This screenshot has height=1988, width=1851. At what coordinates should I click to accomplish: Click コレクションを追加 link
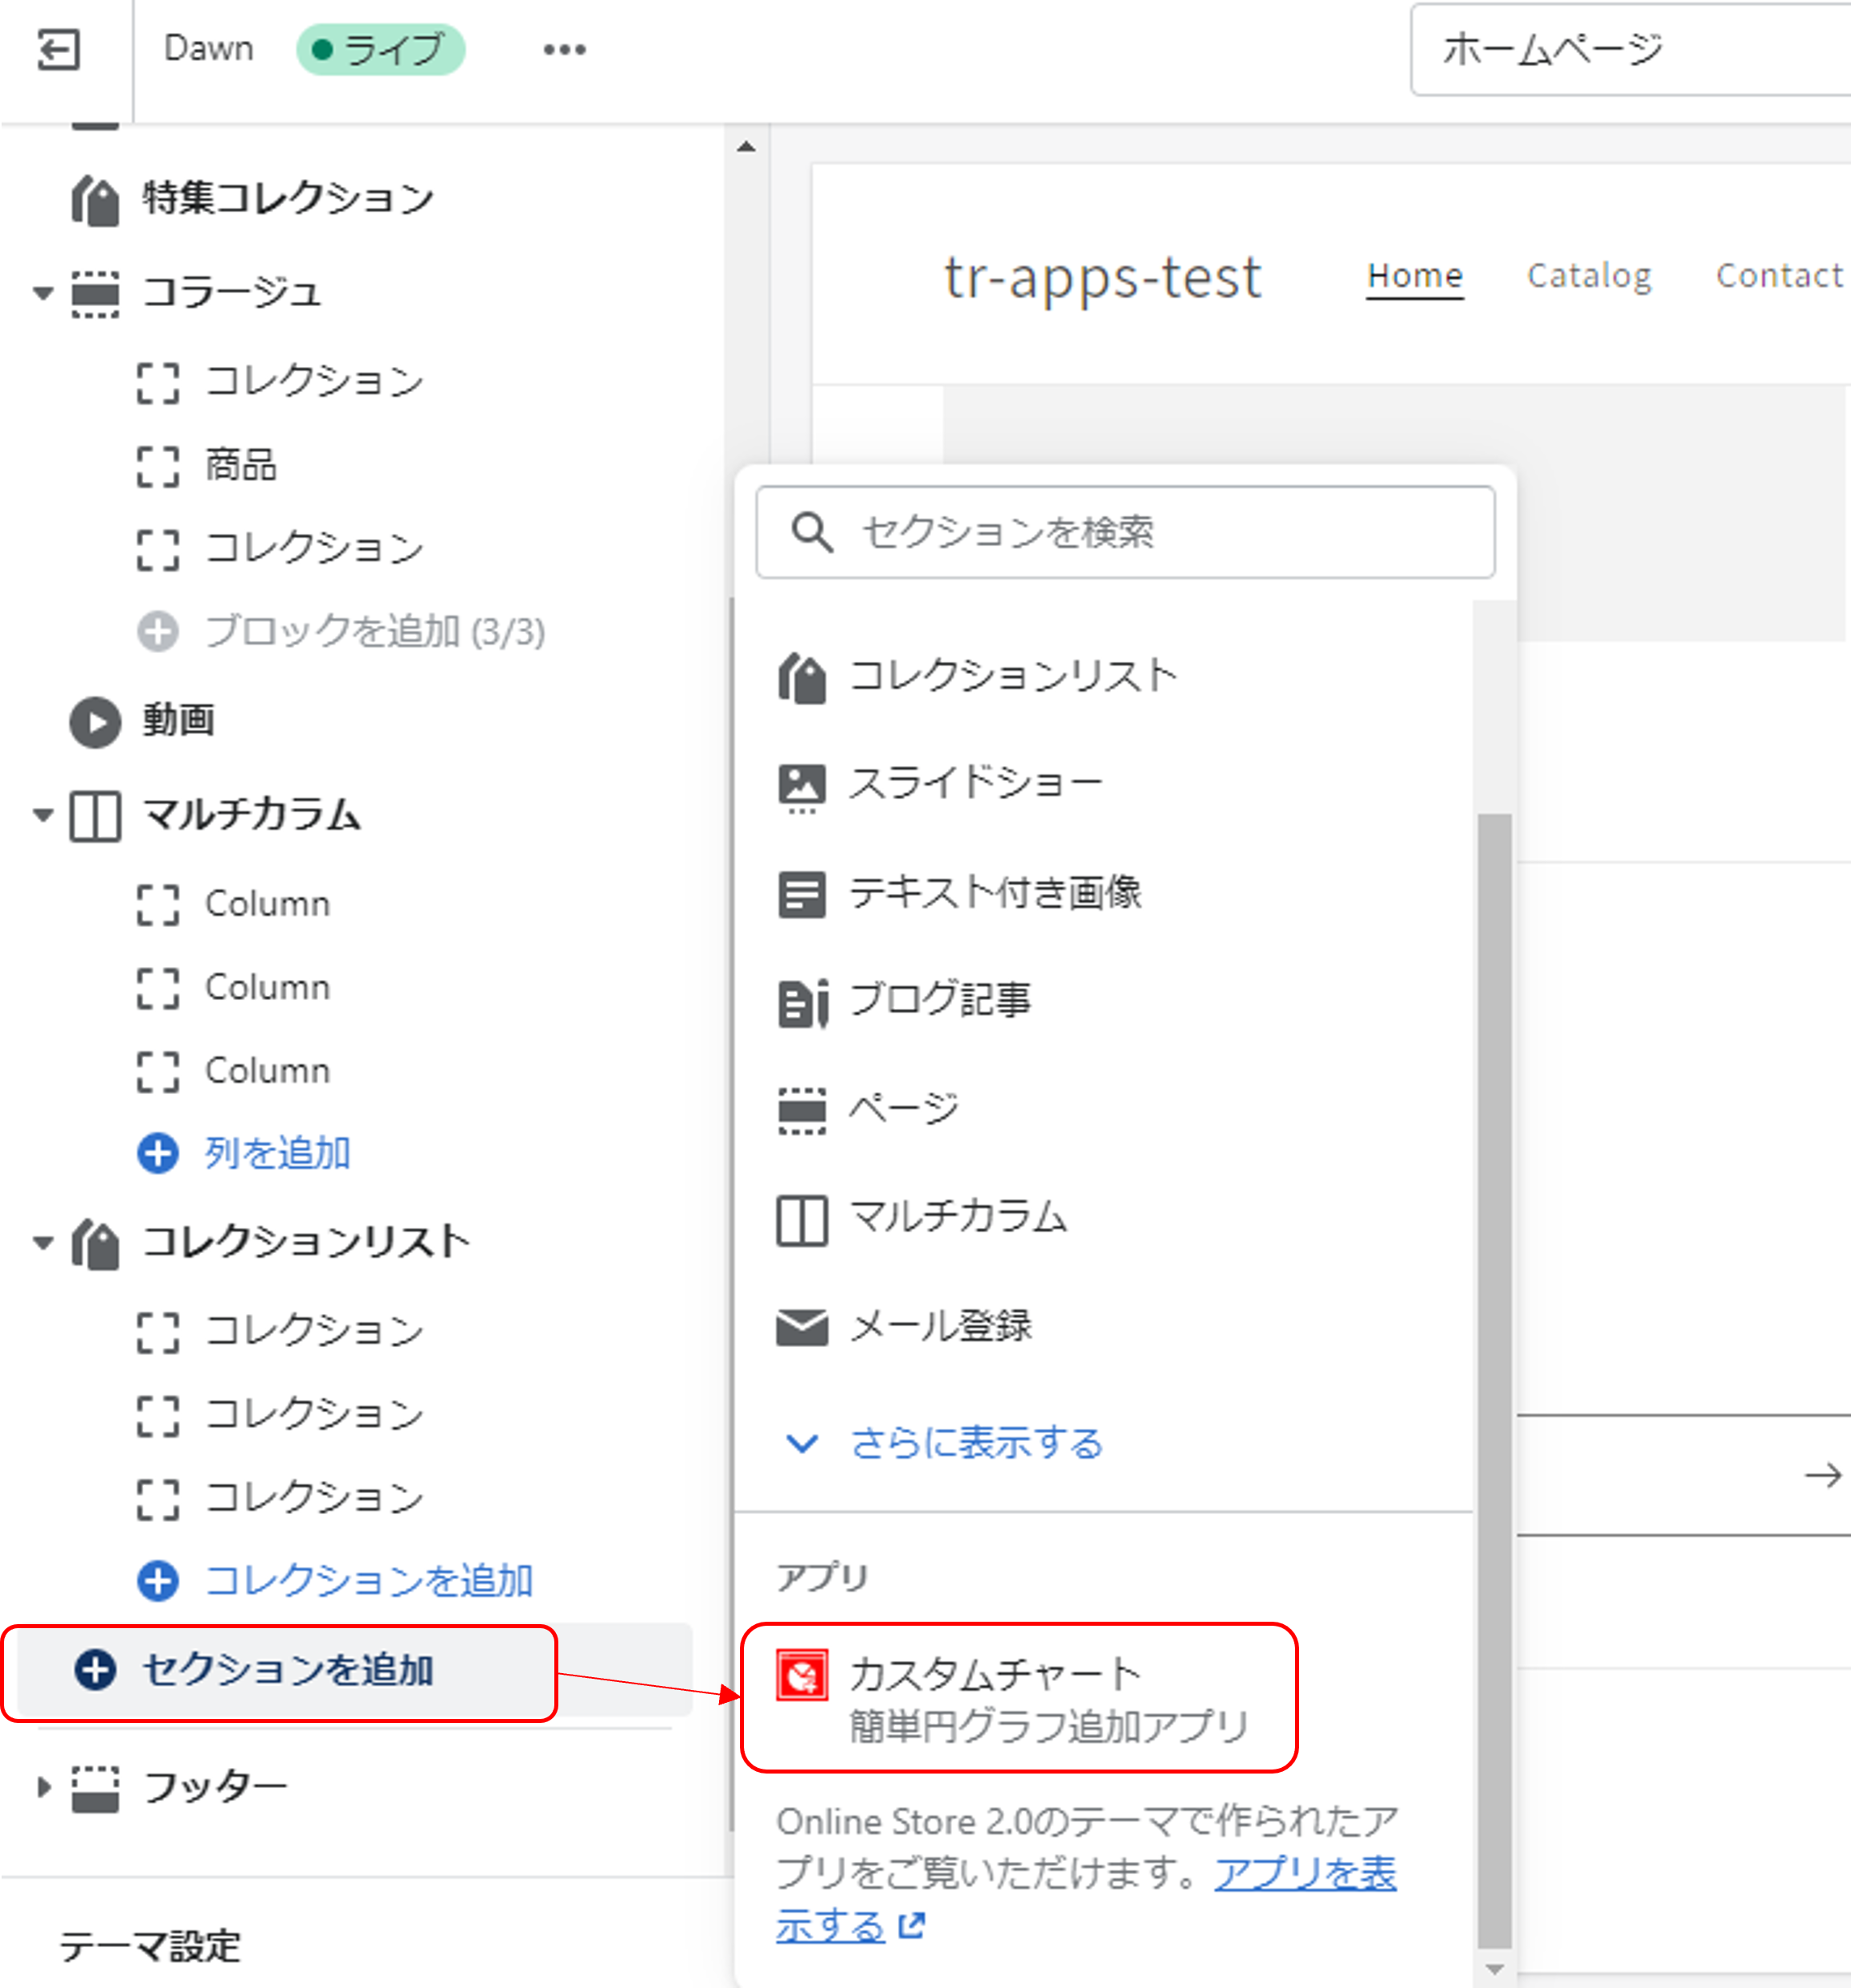[x=367, y=1580]
